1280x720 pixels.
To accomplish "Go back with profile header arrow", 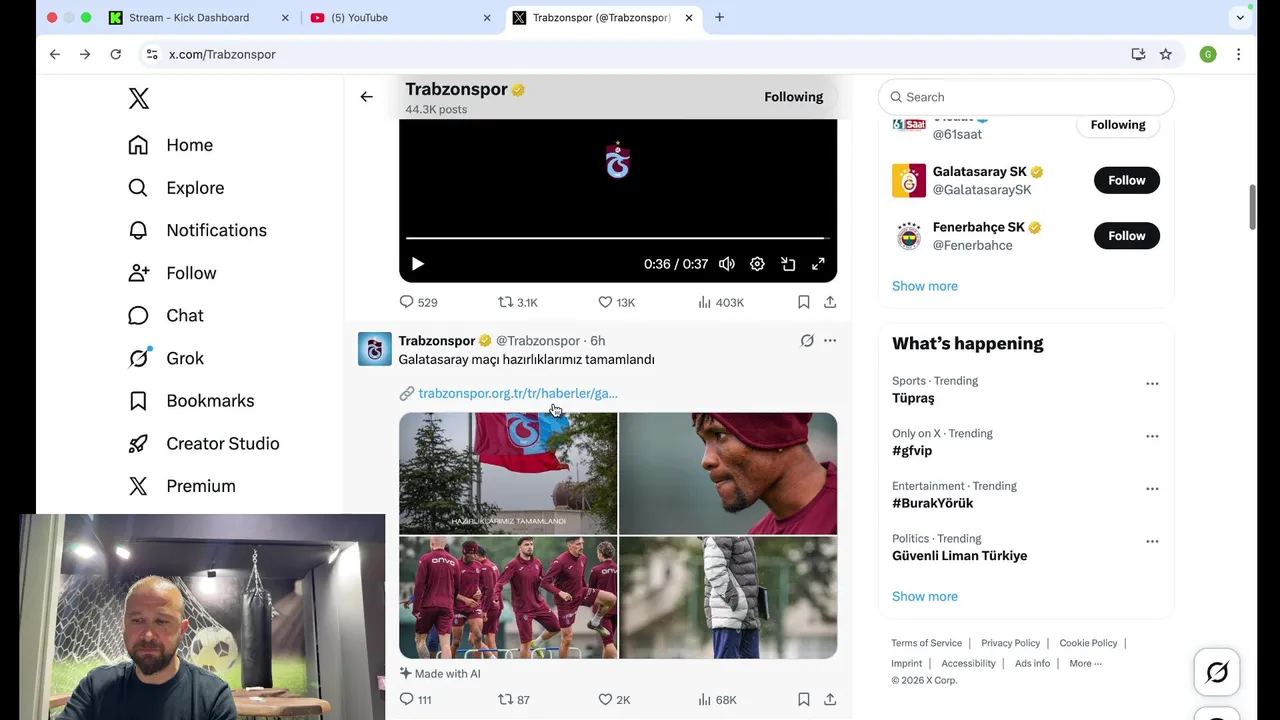I will click(367, 97).
